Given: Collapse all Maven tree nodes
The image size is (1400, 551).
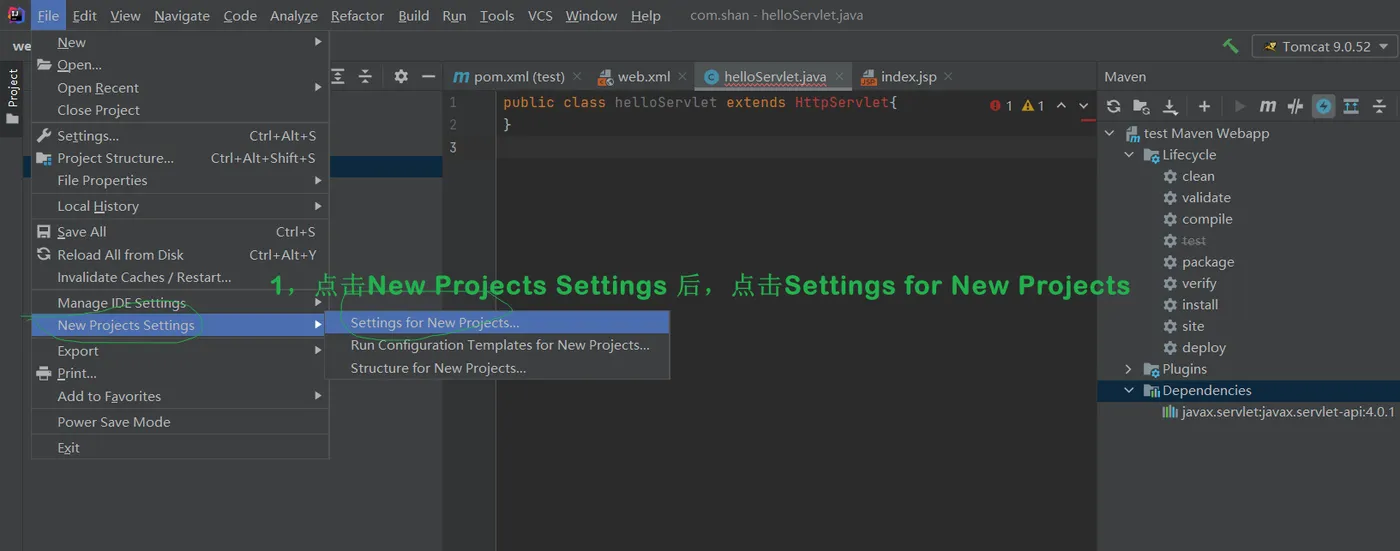Looking at the screenshot, I should [x=1379, y=106].
